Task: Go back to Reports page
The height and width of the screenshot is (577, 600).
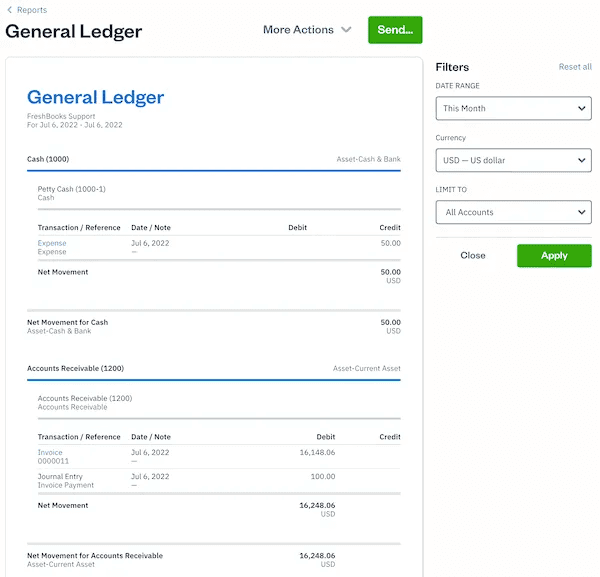Action: click(x=31, y=10)
